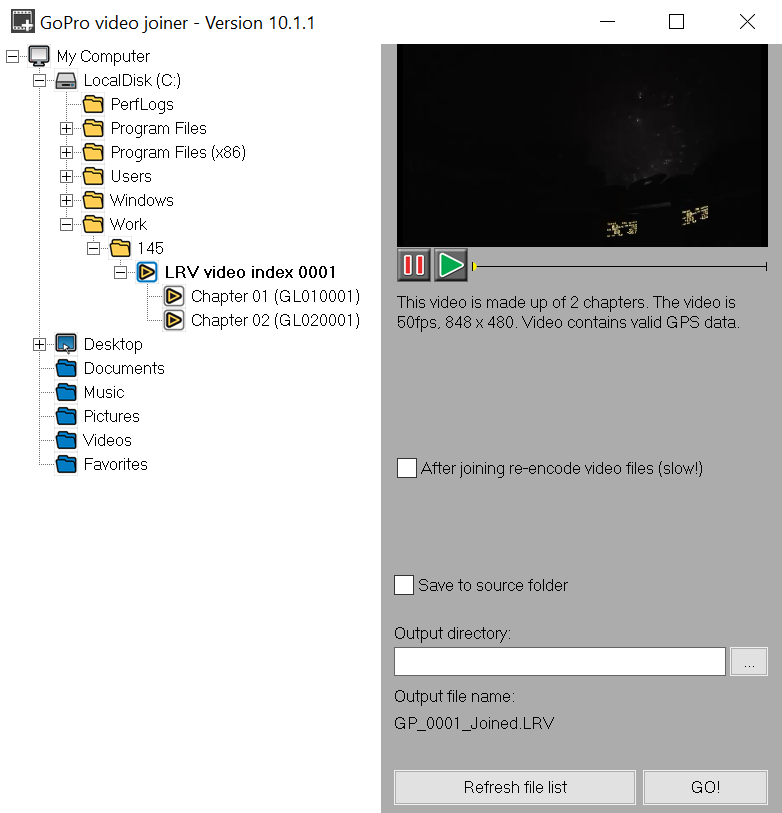This screenshot has width=782, height=813.
Task: Click the Refresh file list button
Action: (515, 787)
